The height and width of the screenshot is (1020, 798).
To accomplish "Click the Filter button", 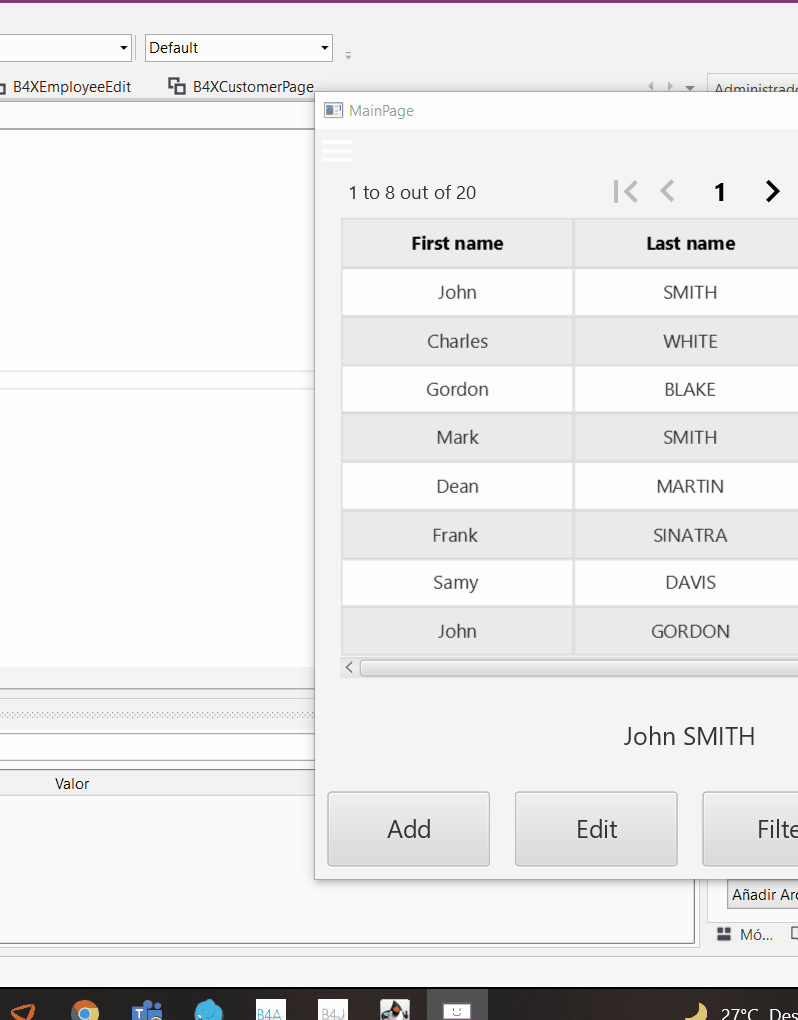I will (751, 829).
